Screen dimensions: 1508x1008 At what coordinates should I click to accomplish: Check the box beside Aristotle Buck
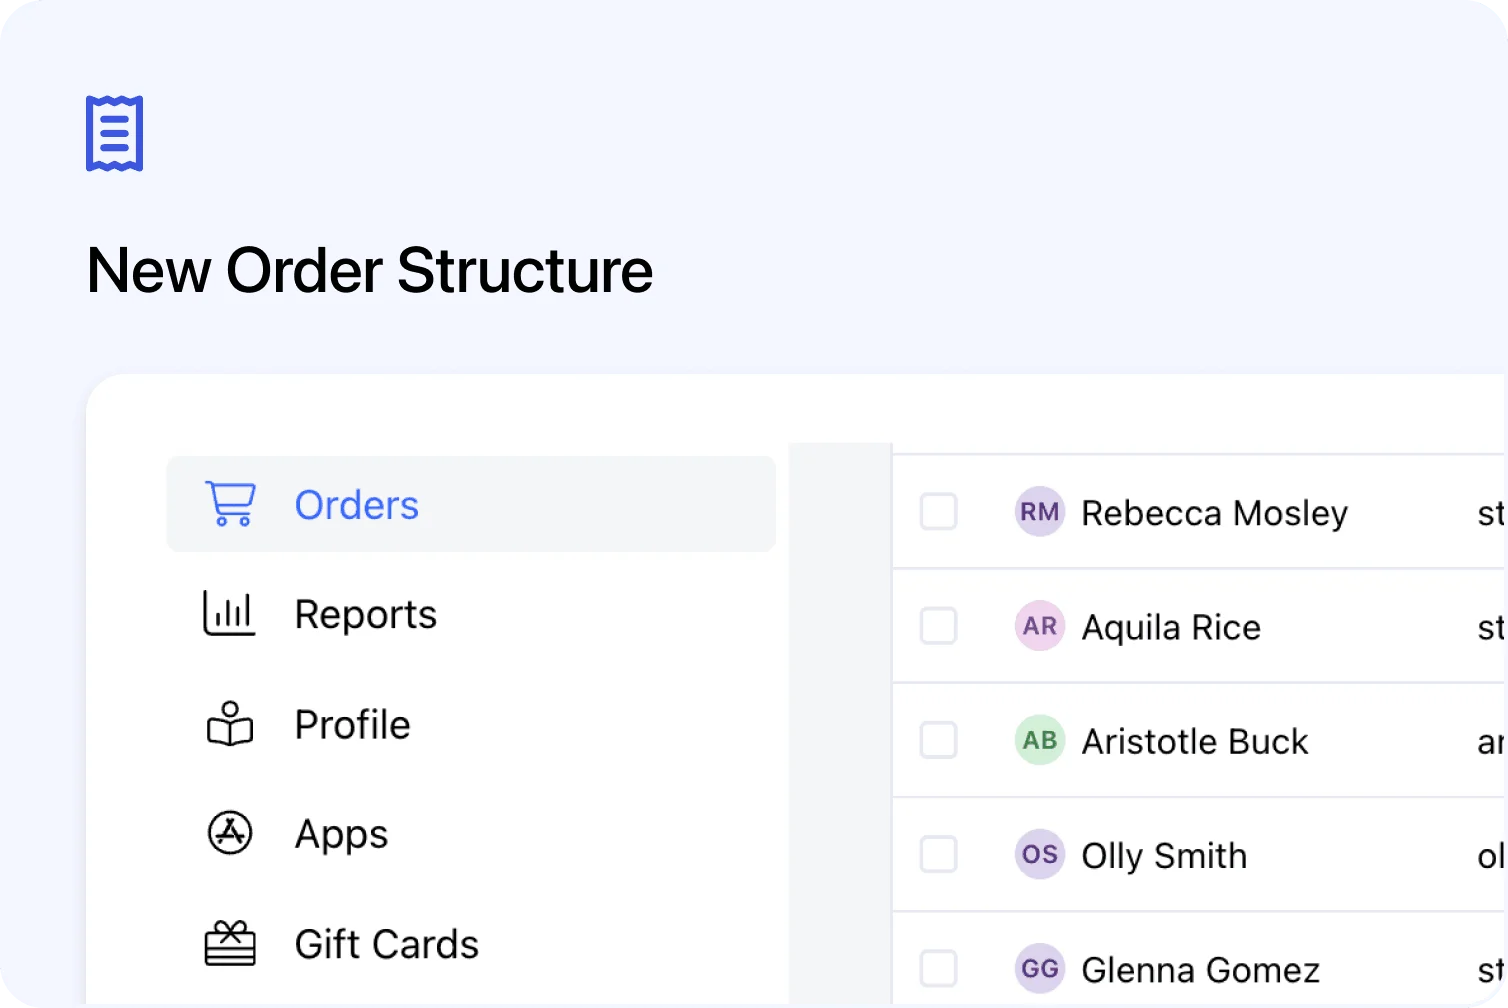coord(939,740)
